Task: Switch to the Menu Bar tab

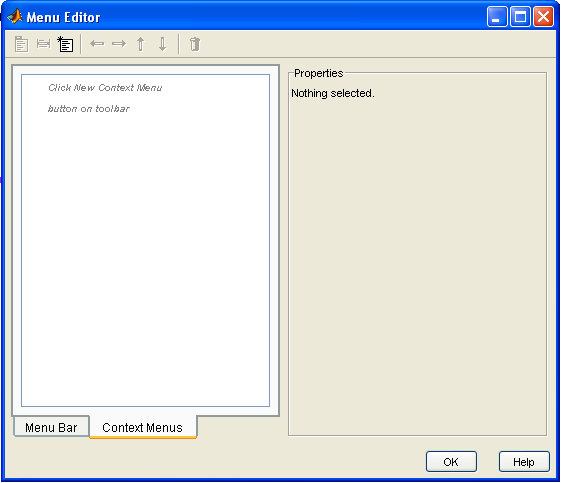Action: [x=51, y=427]
